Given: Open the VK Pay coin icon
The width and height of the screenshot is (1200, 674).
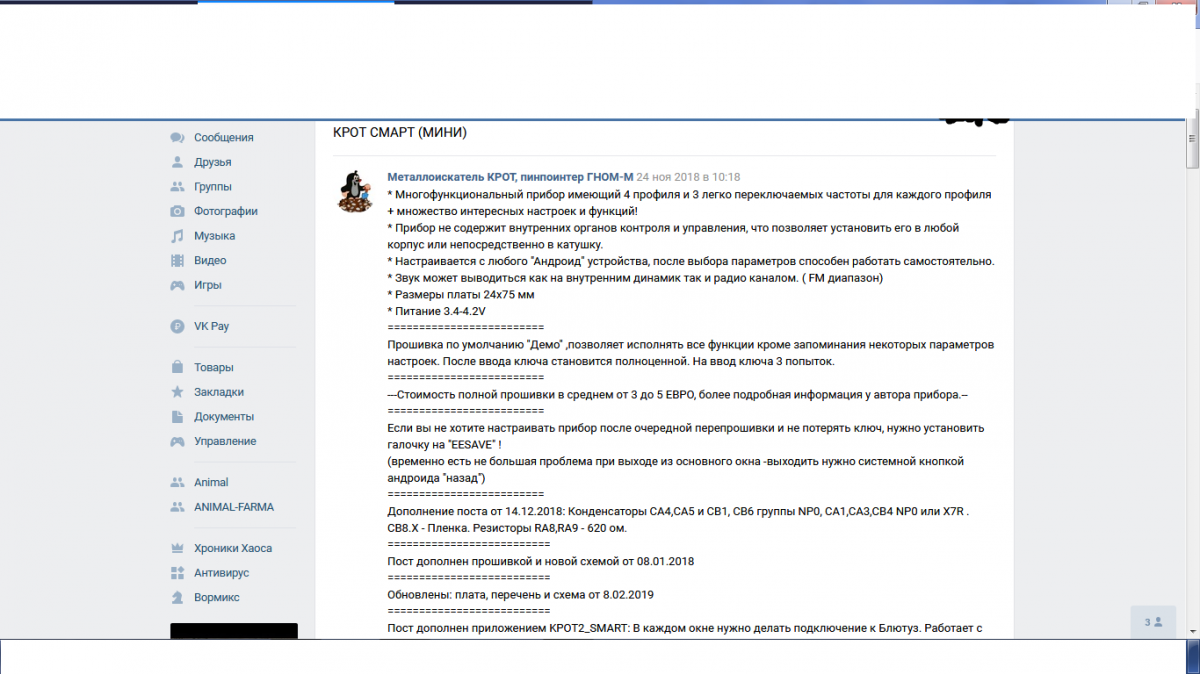Looking at the screenshot, I should [x=177, y=326].
